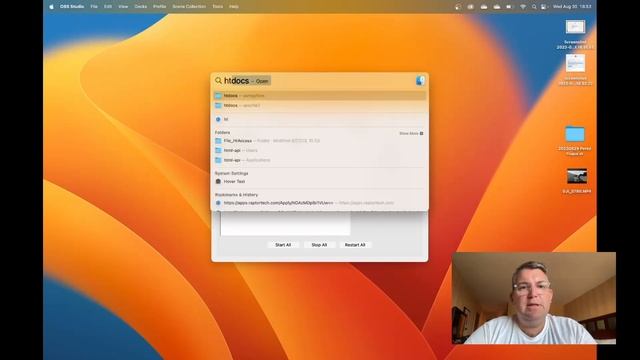Click the Safari icon beside 'ht' suggestion
Image resolution: width=640 pixels, height=360 pixels.
click(218, 119)
